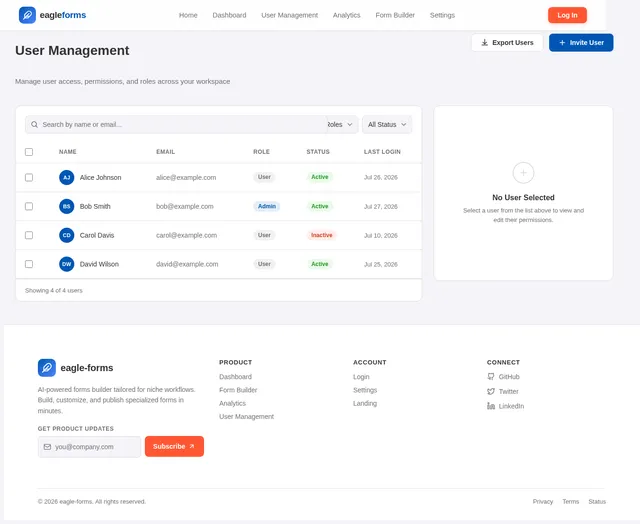Image resolution: width=640 pixels, height=524 pixels.
Task: Click the GitHub icon in footer
Action: point(491,377)
